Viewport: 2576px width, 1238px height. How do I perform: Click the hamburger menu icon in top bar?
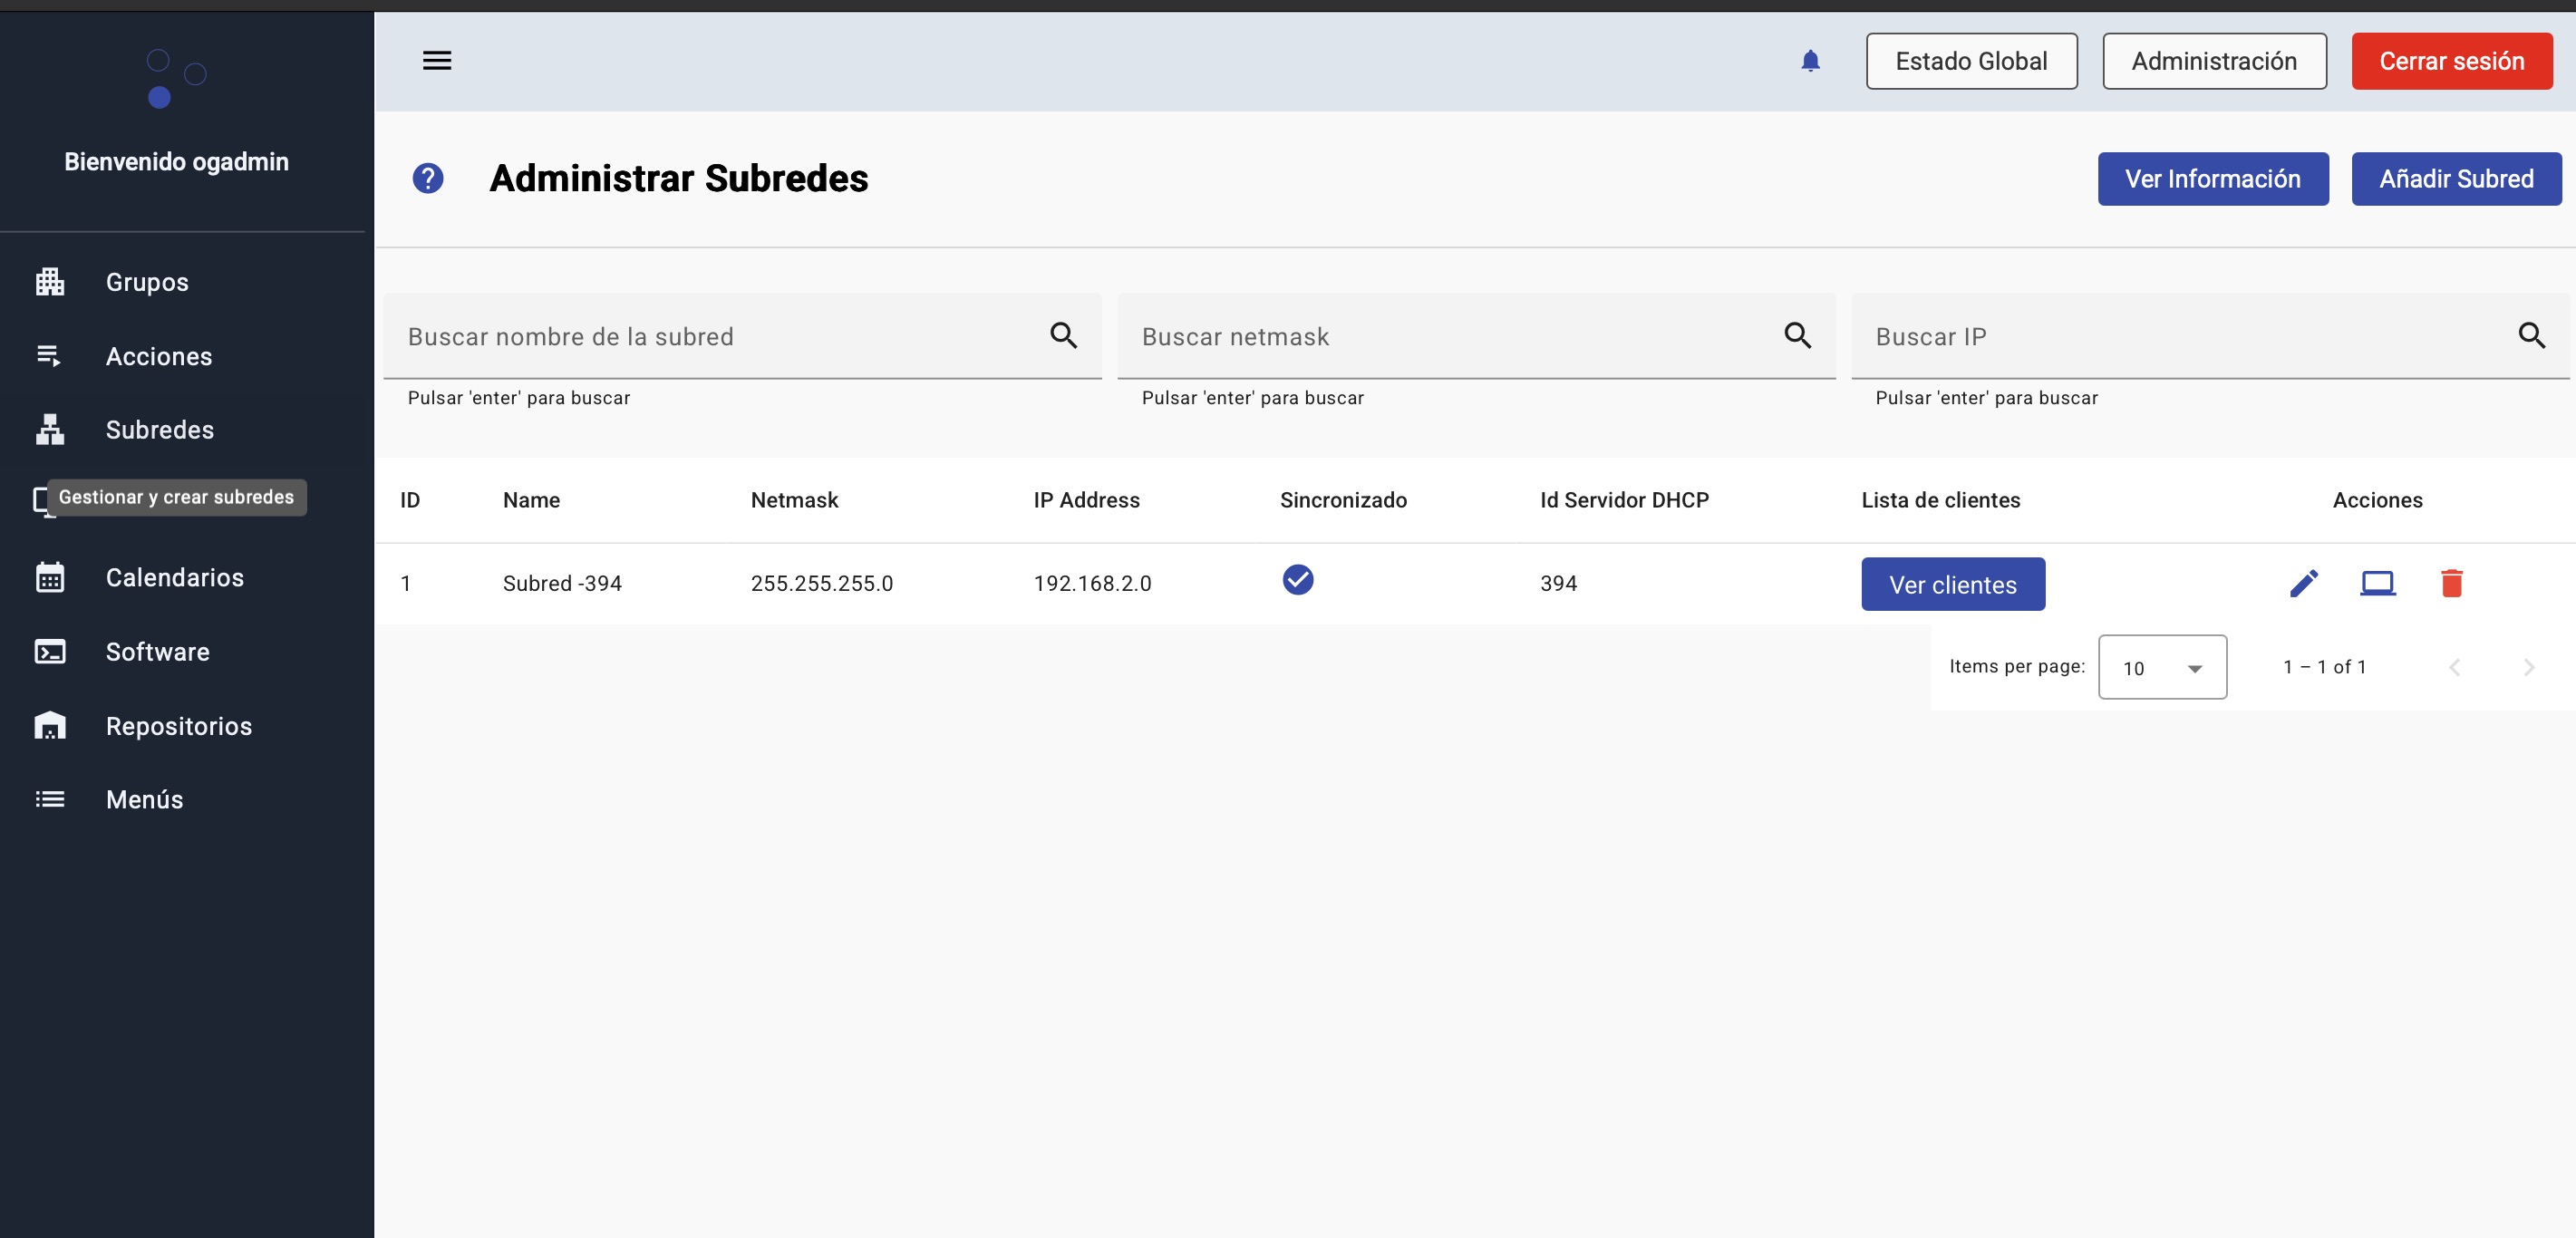(437, 61)
